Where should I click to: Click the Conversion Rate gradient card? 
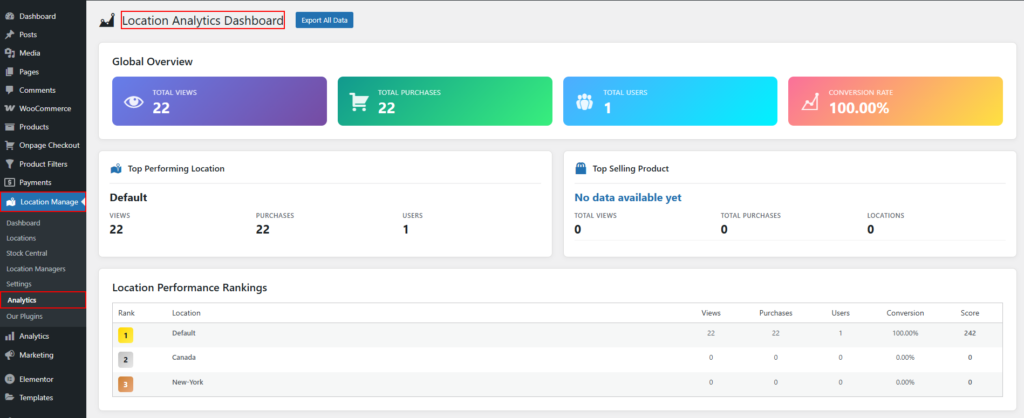895,101
